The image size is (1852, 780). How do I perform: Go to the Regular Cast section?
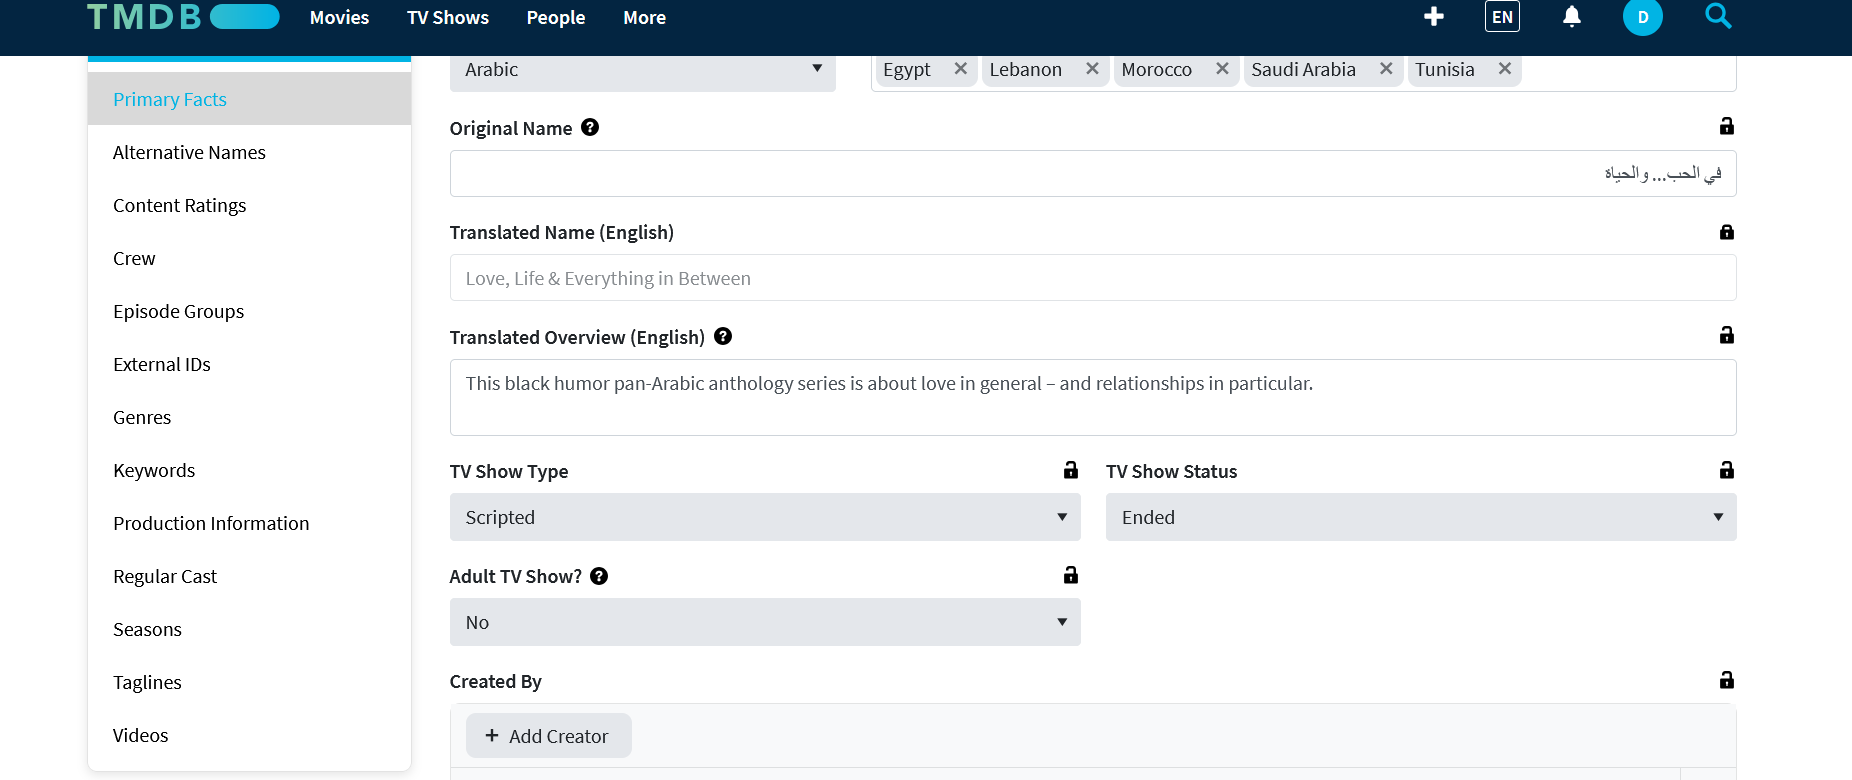(165, 576)
